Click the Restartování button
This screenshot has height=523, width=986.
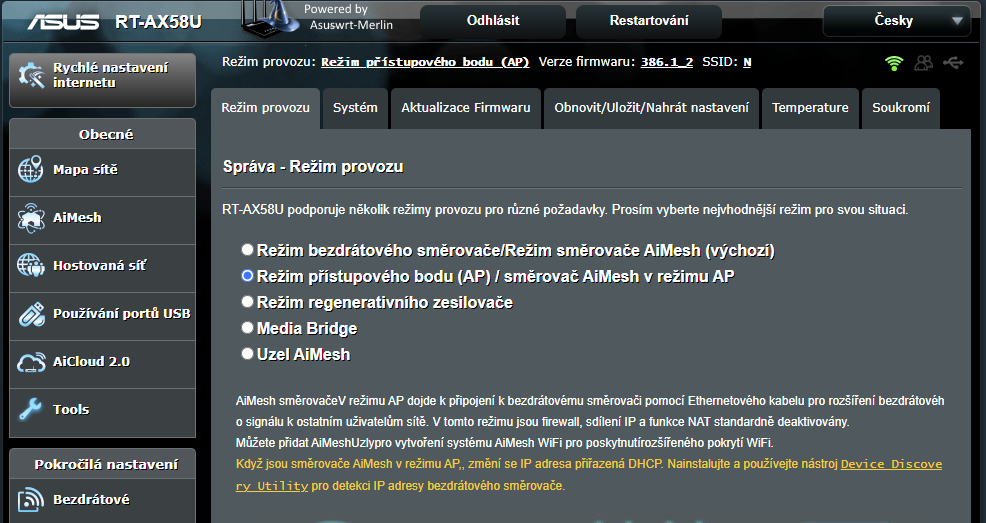coord(649,21)
